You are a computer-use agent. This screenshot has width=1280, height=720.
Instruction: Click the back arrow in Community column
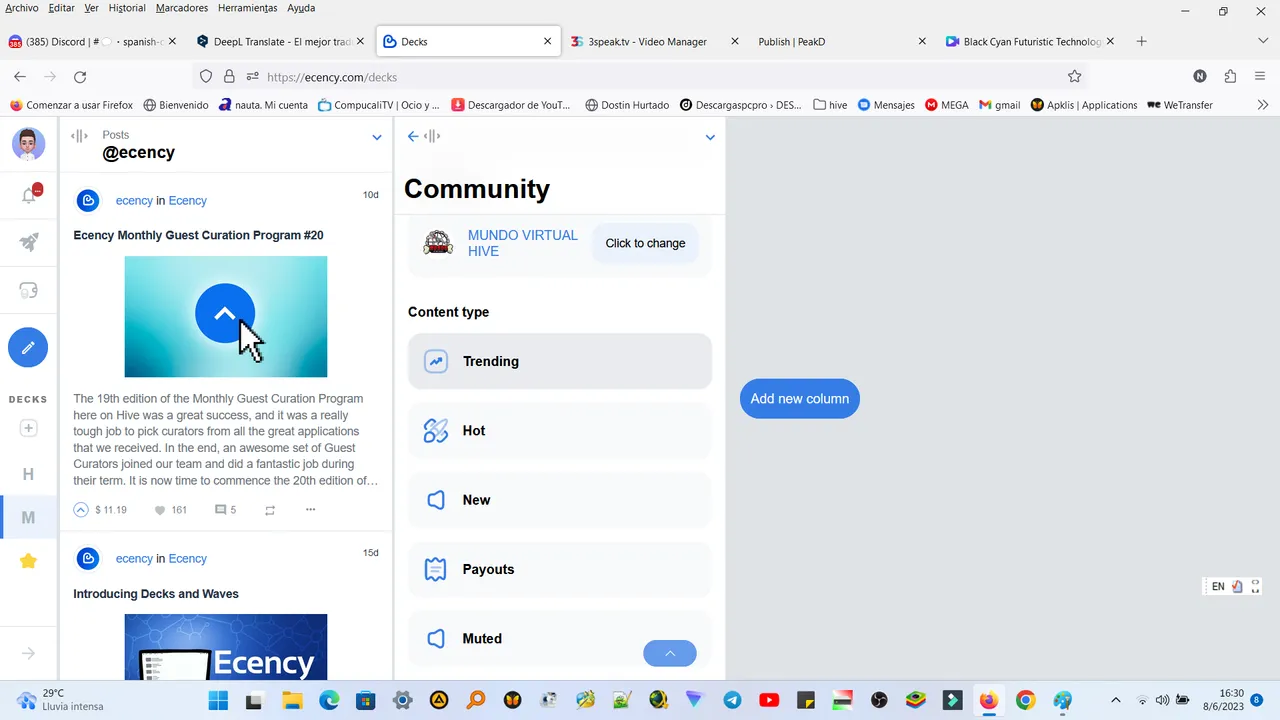pyautogui.click(x=413, y=136)
